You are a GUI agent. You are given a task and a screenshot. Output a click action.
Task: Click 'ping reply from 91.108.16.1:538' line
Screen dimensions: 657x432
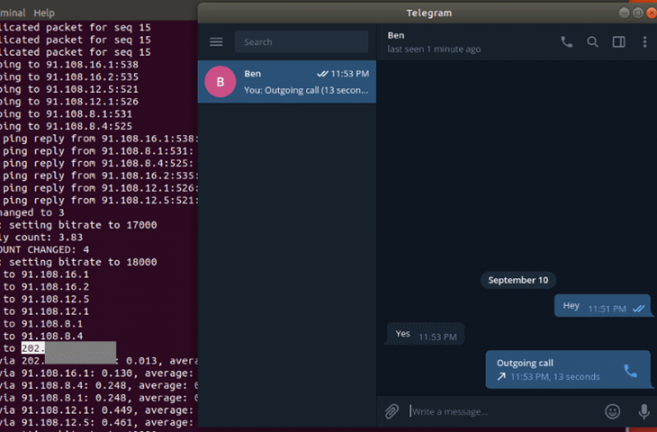point(100,139)
